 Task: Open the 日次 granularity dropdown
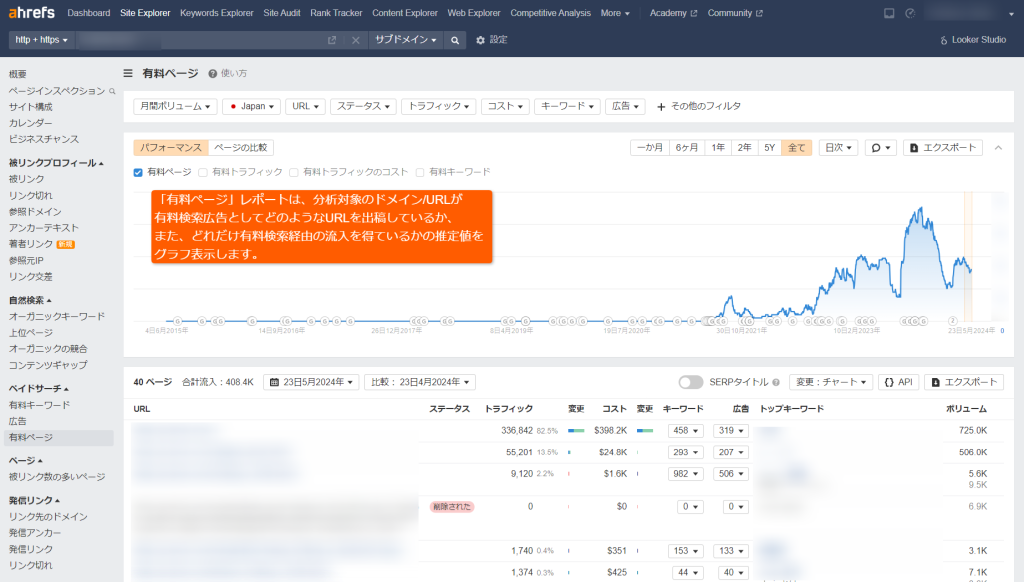pos(838,146)
